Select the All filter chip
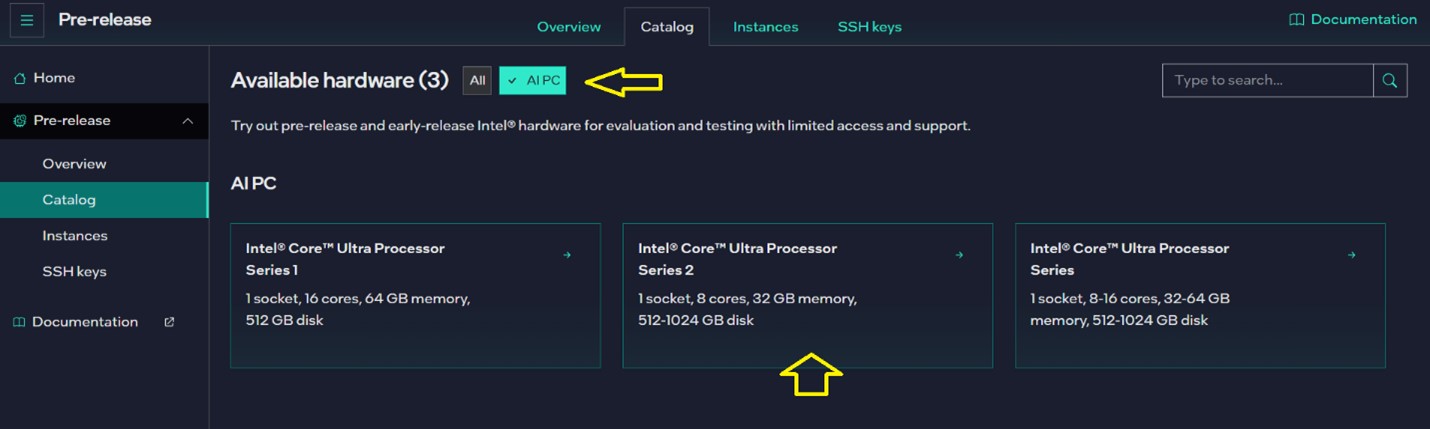The height and width of the screenshot is (429, 1430). pyautogui.click(x=477, y=81)
